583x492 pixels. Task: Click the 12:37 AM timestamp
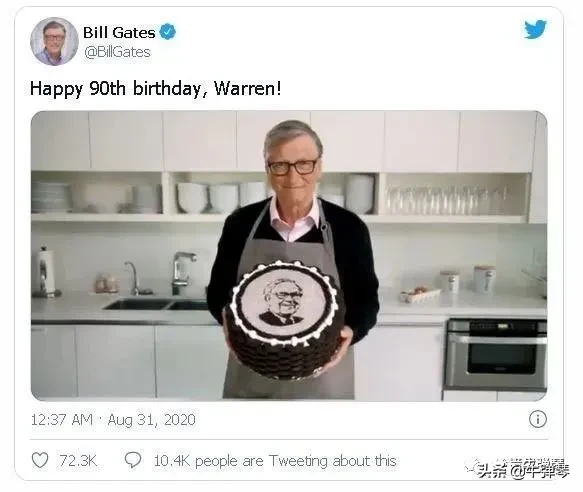[x=61, y=420]
